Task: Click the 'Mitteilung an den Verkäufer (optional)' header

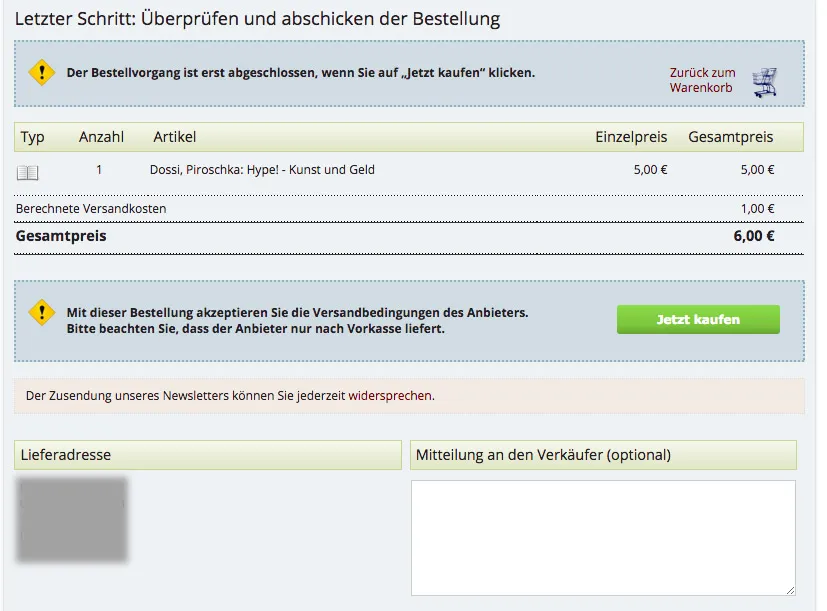Action: (543, 455)
